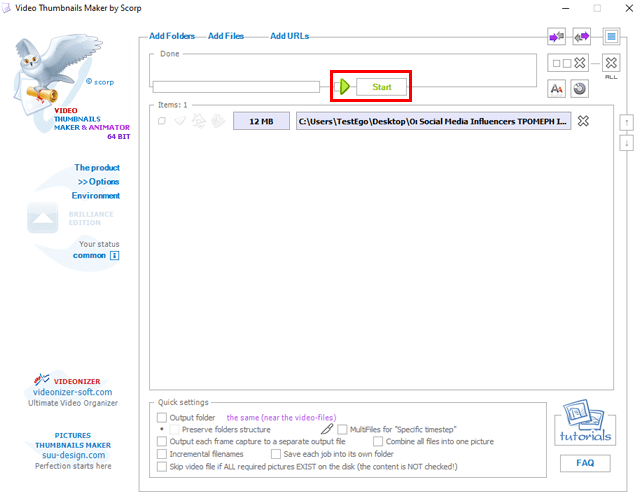The image size is (640, 500).
Task: Click the faded layered arrow icon in item row
Action: [218, 121]
